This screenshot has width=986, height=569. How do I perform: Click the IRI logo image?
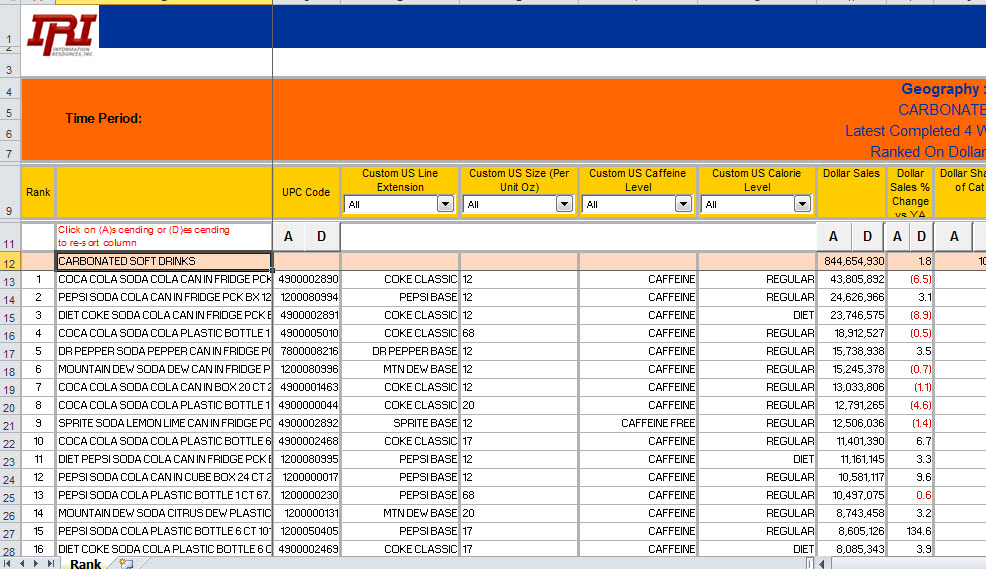click(x=61, y=35)
